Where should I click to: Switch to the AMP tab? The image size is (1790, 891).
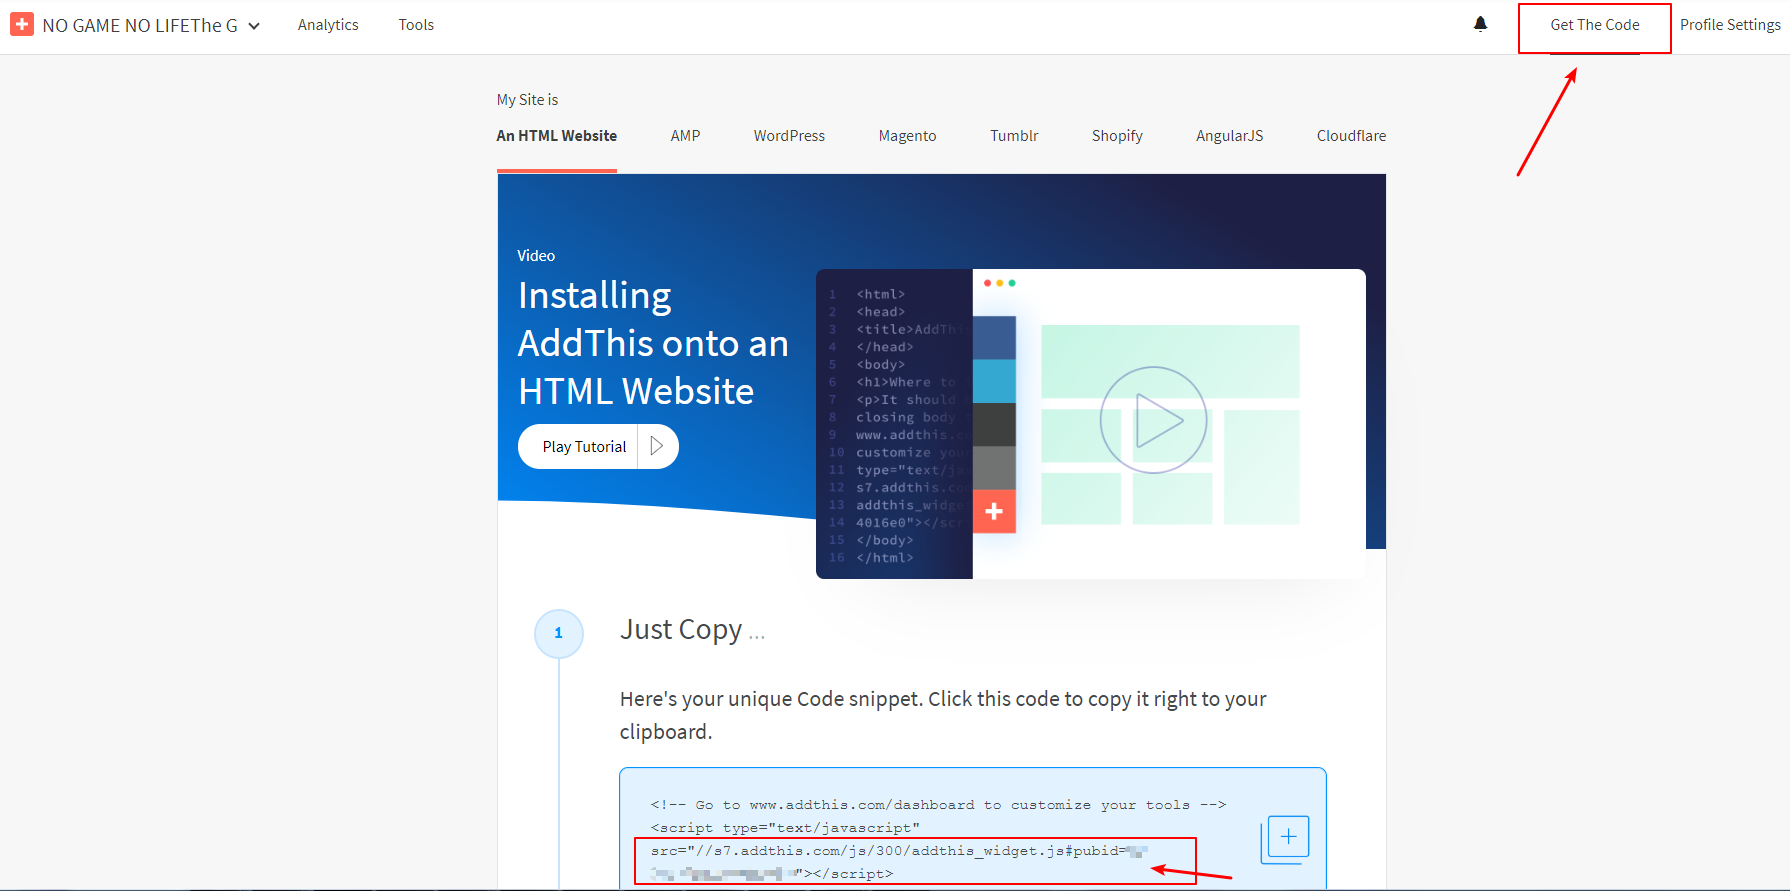pos(685,136)
